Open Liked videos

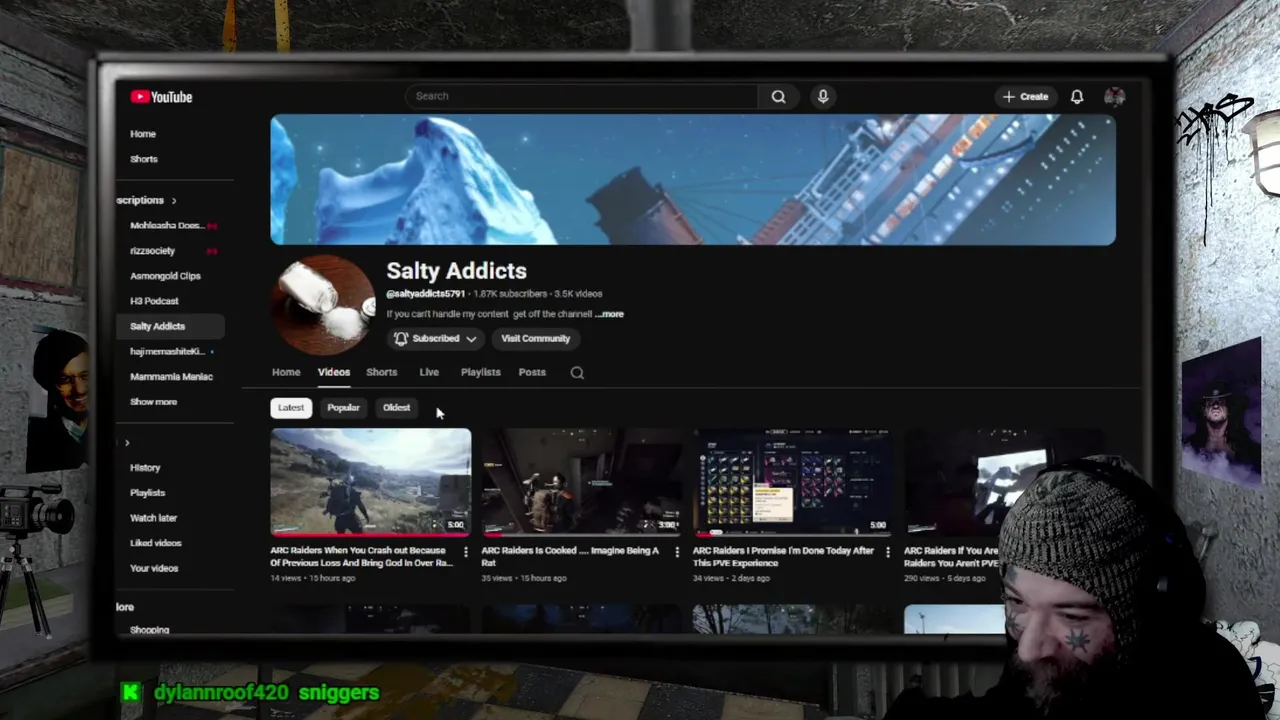point(155,543)
